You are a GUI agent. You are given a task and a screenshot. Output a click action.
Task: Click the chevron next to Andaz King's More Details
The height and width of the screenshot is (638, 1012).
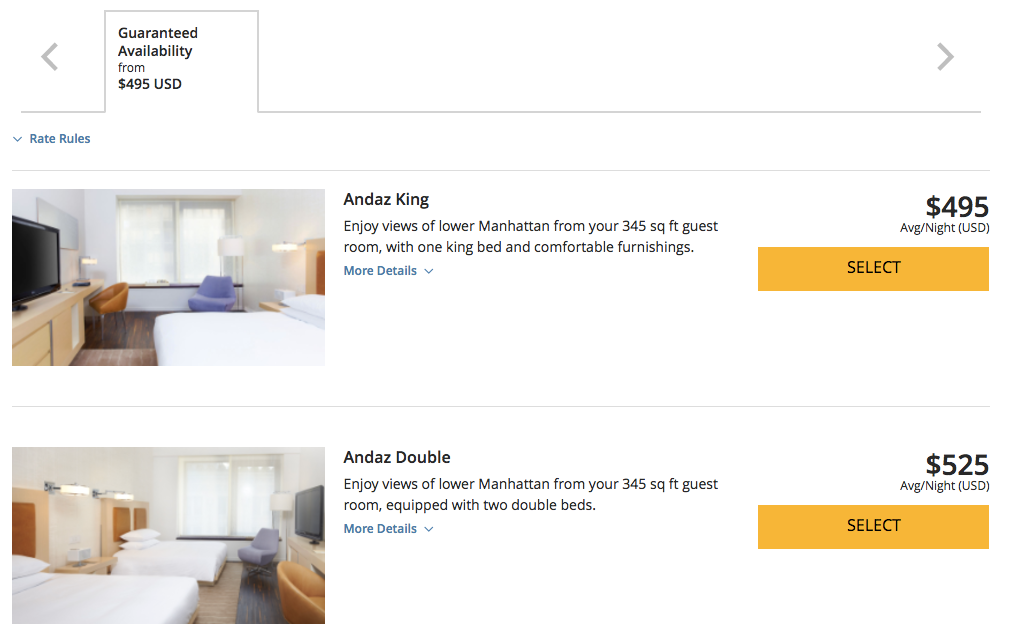[x=429, y=271]
